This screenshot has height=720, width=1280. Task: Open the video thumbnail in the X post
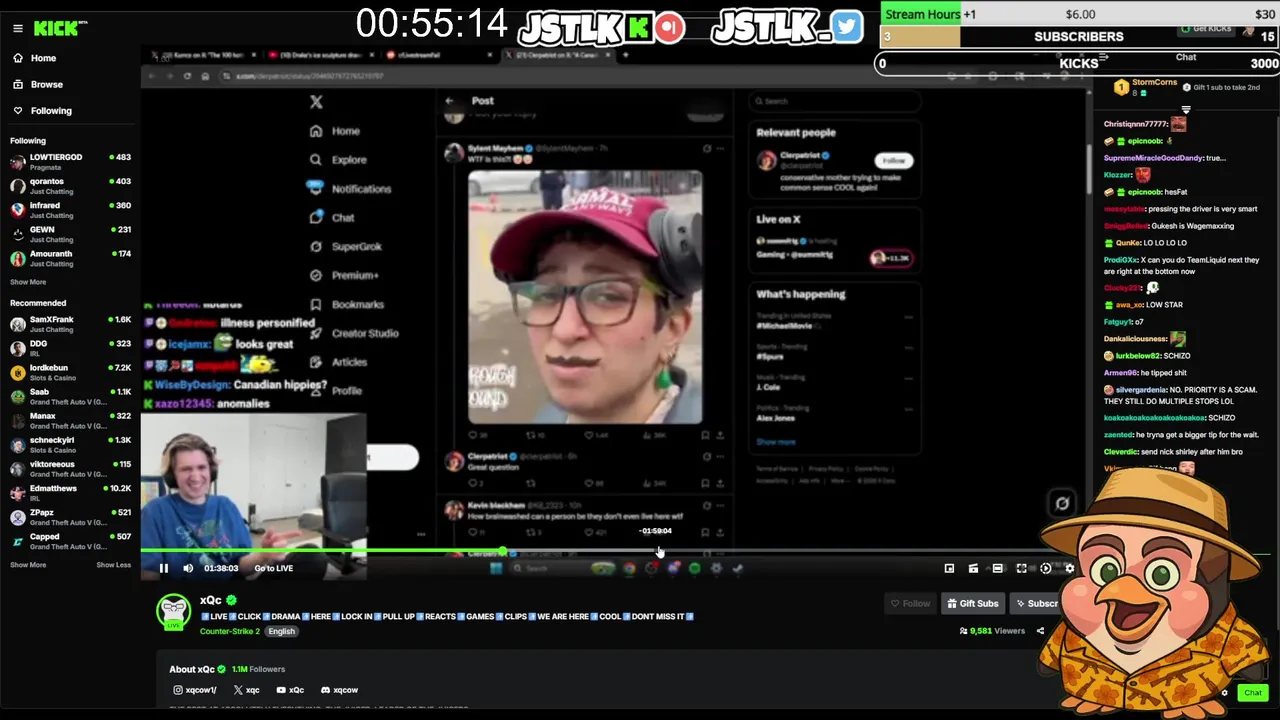[x=585, y=297]
